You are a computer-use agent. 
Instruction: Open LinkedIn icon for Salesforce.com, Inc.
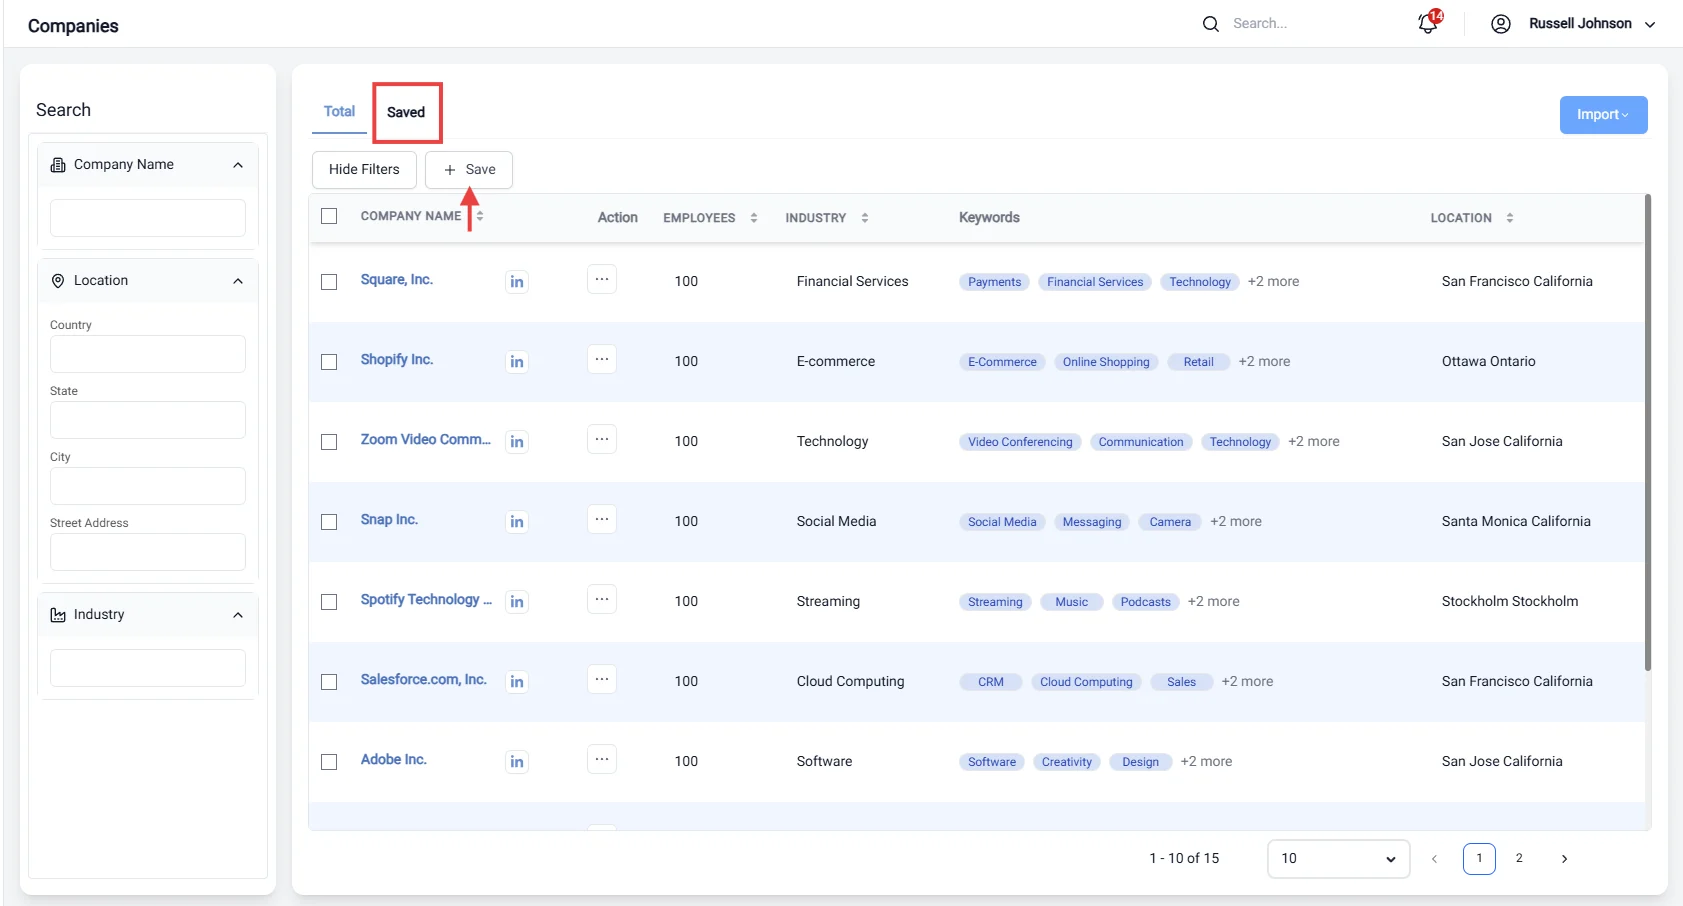click(517, 682)
